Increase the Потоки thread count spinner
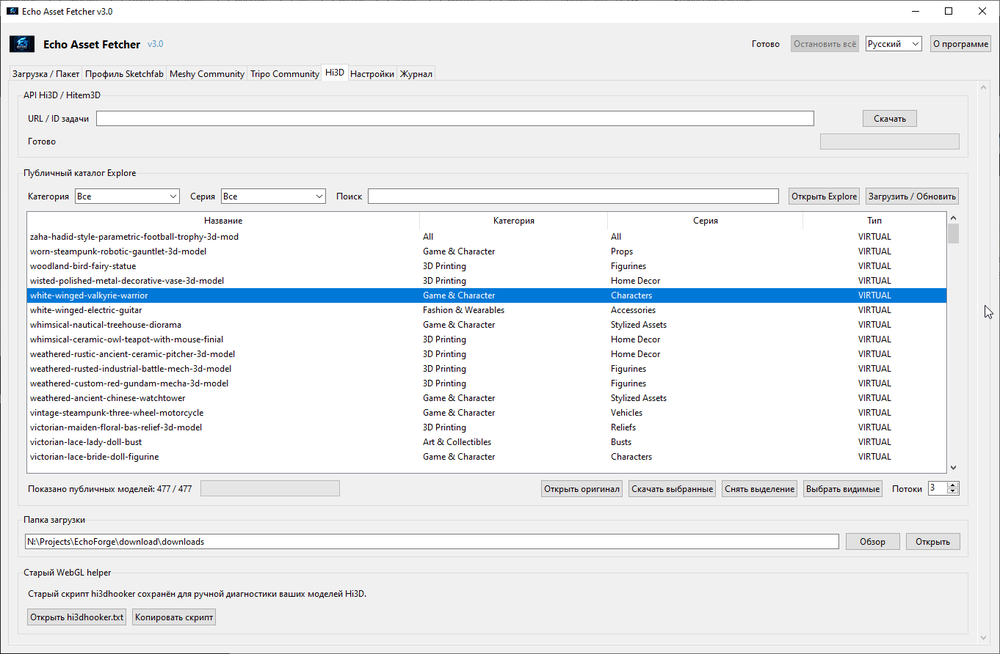1000x654 pixels. 953,486
